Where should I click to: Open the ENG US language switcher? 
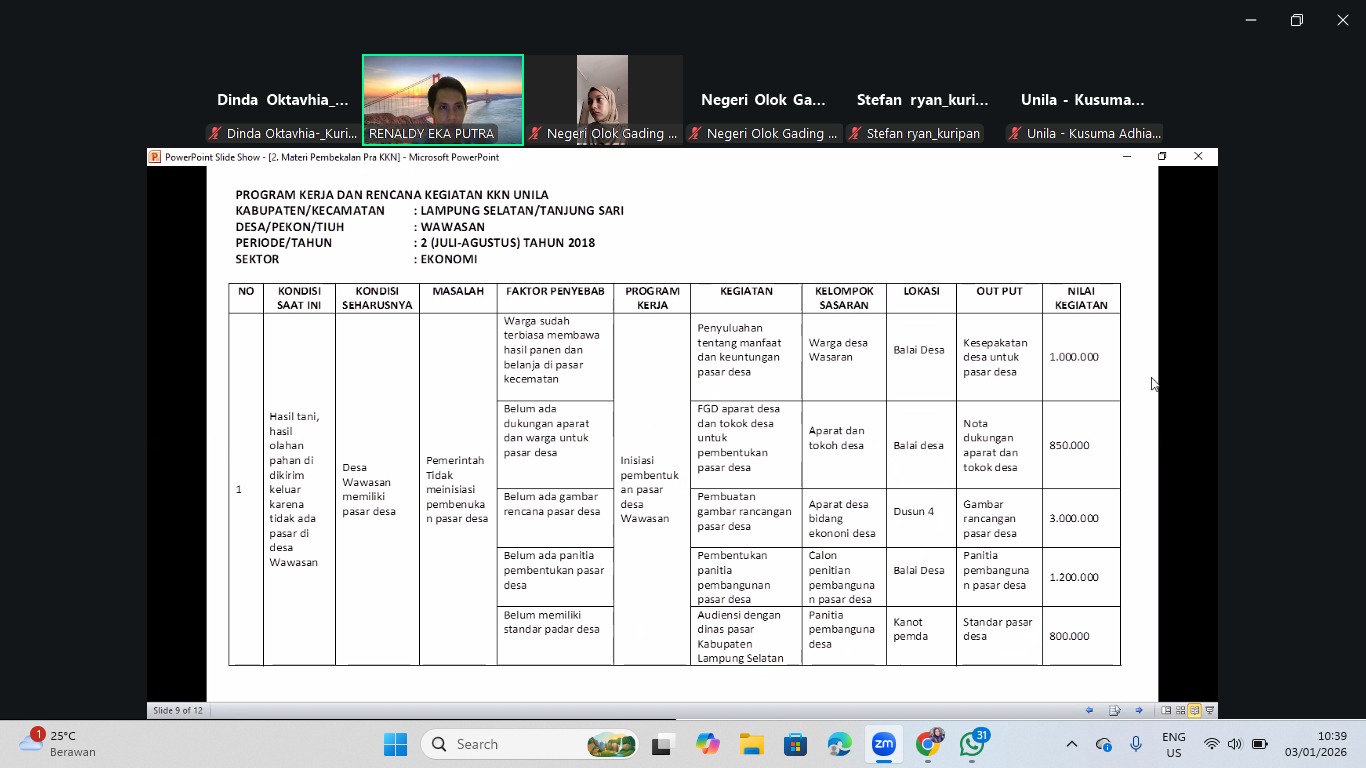1174,744
